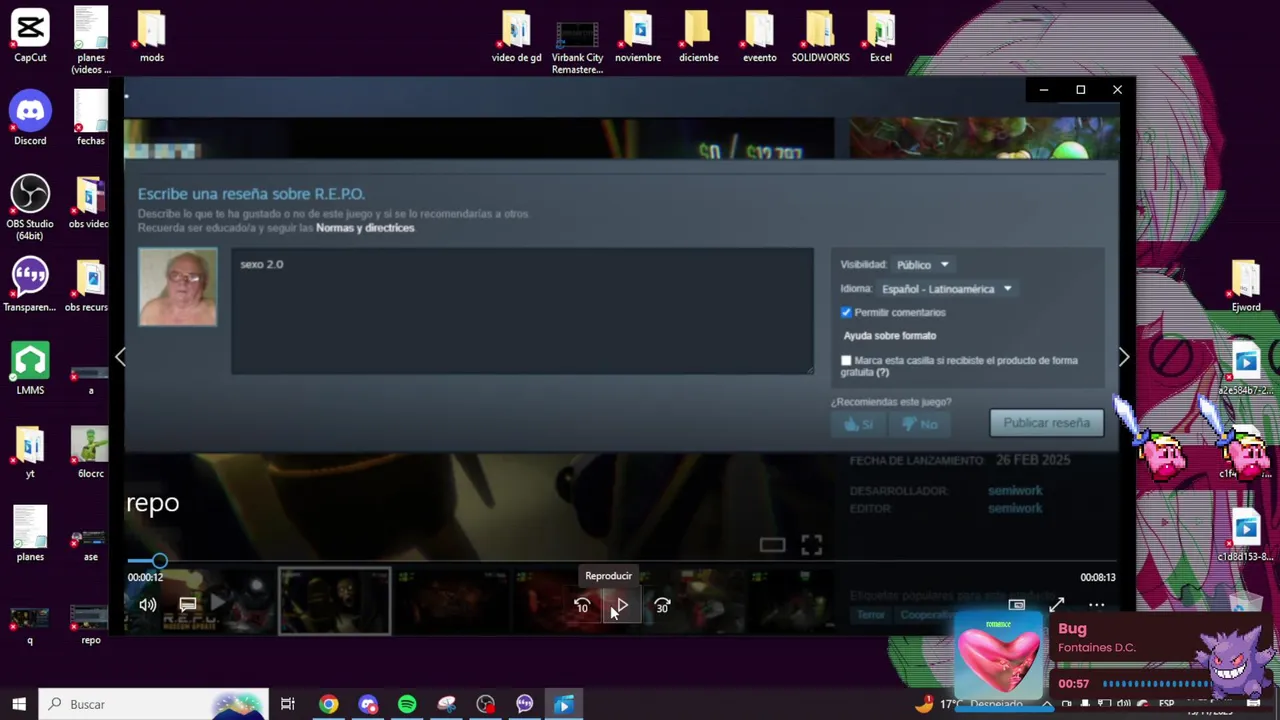Click the fullscreen icon inside the recorded video
Image resolution: width=1280 pixels, height=720 pixels.
click(811, 544)
